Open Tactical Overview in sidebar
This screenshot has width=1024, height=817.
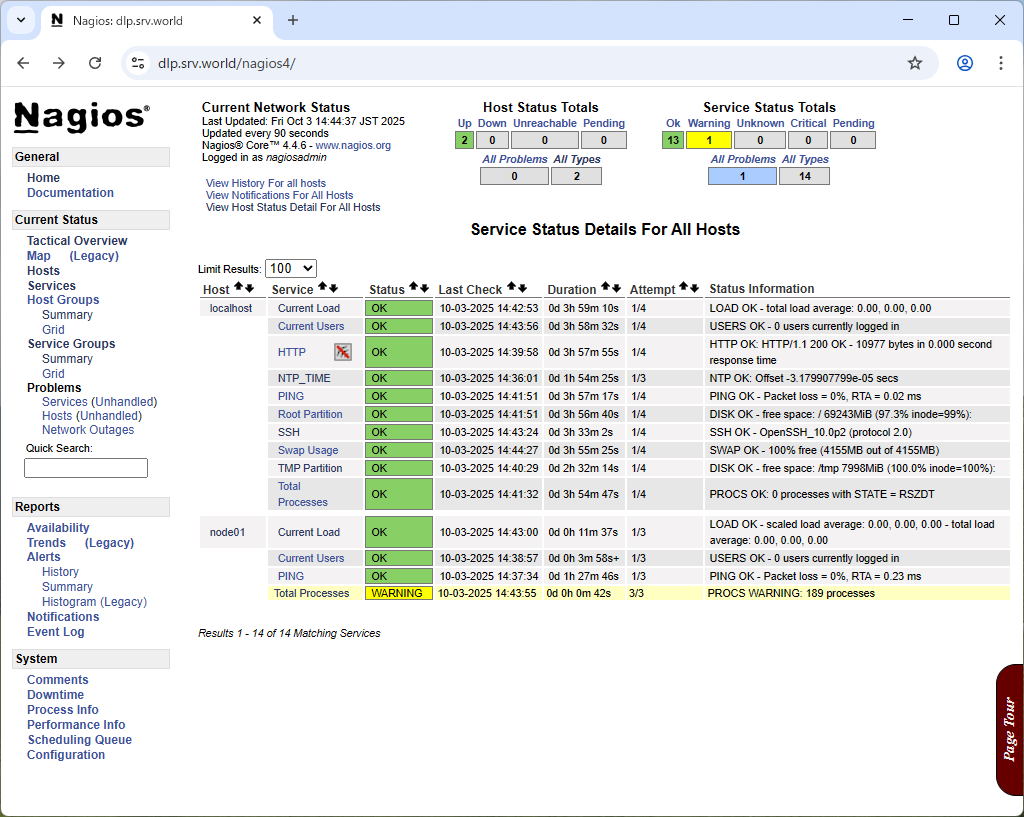(77, 241)
